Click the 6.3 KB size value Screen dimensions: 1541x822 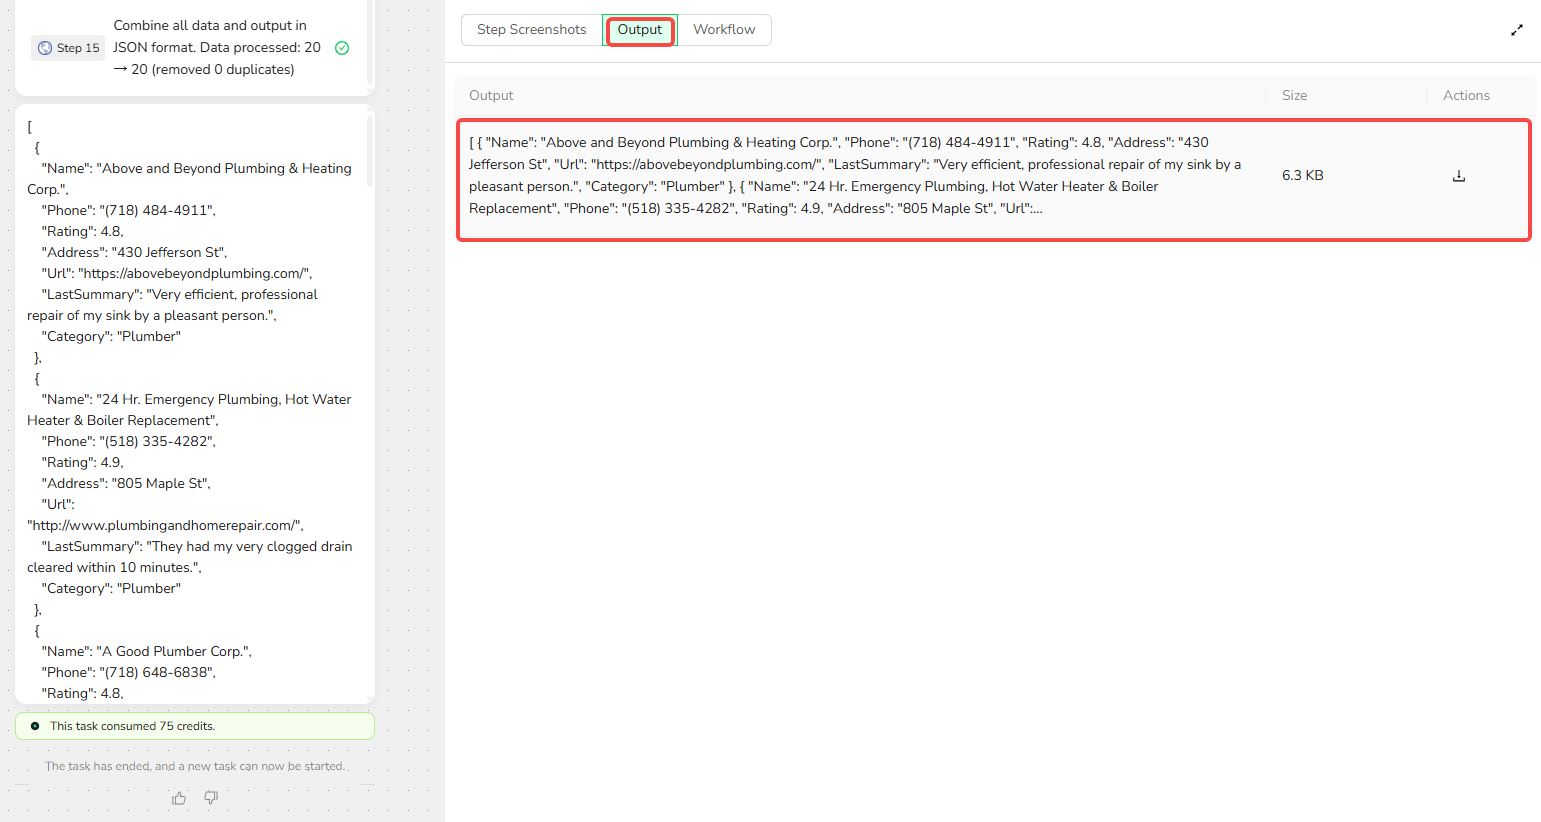(x=1302, y=176)
